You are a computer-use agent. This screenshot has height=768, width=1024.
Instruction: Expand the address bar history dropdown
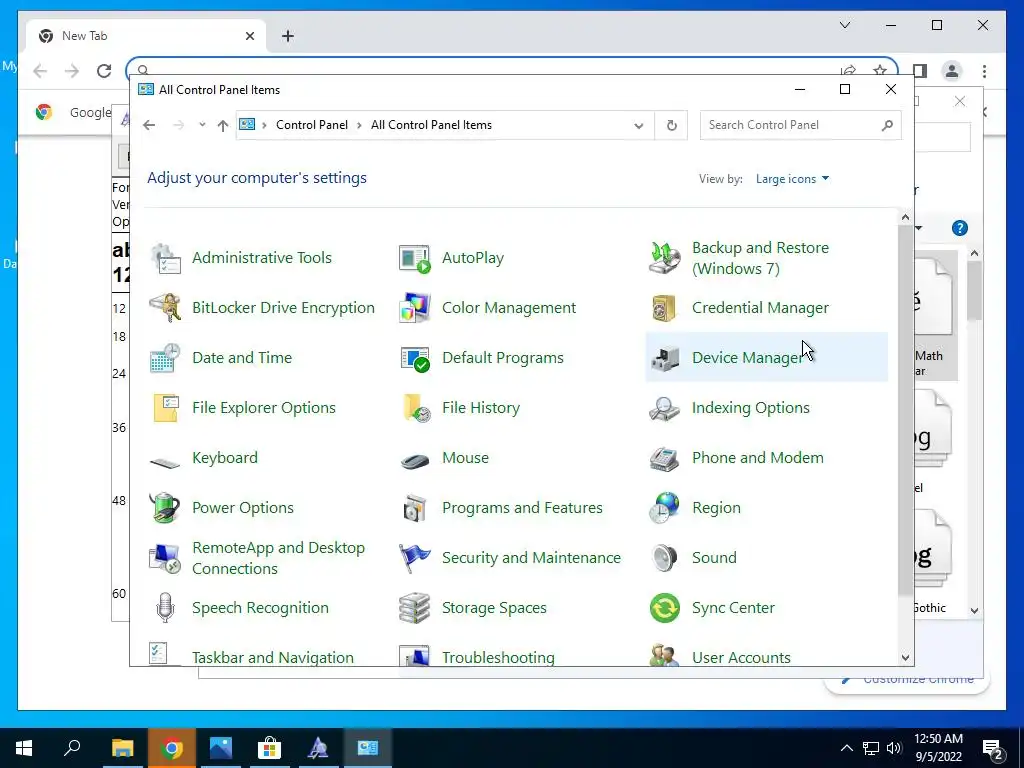coord(639,125)
